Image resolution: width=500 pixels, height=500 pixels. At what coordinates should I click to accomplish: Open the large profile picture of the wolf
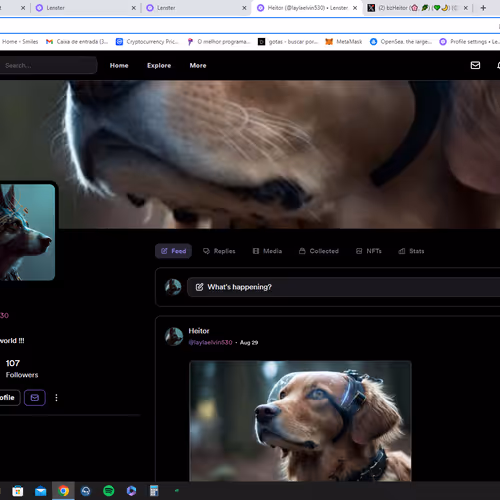(x=27, y=232)
